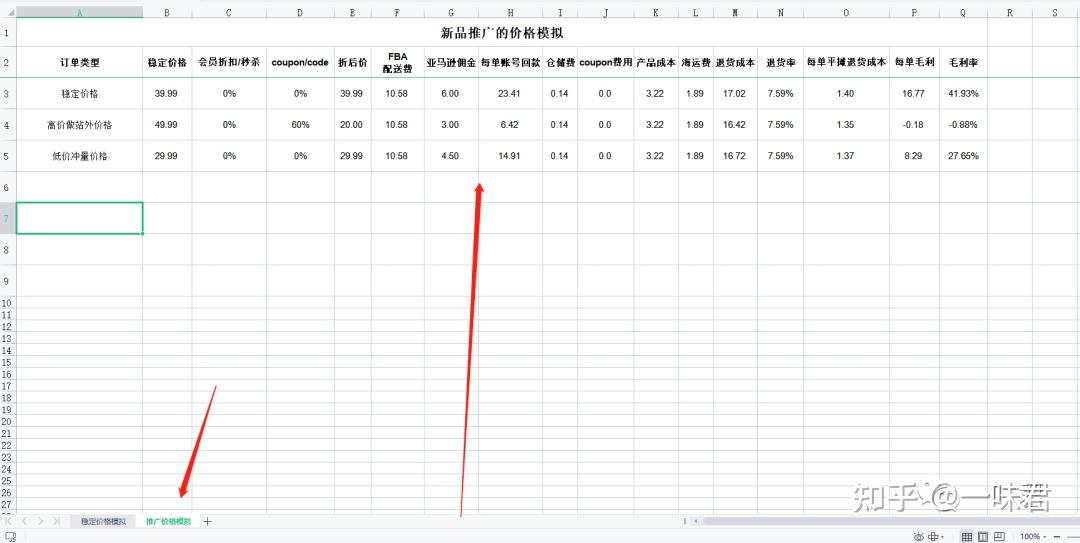This screenshot has height=543, width=1080.
Task: Click the 27.65% margin cell
Action: [x=963, y=156]
